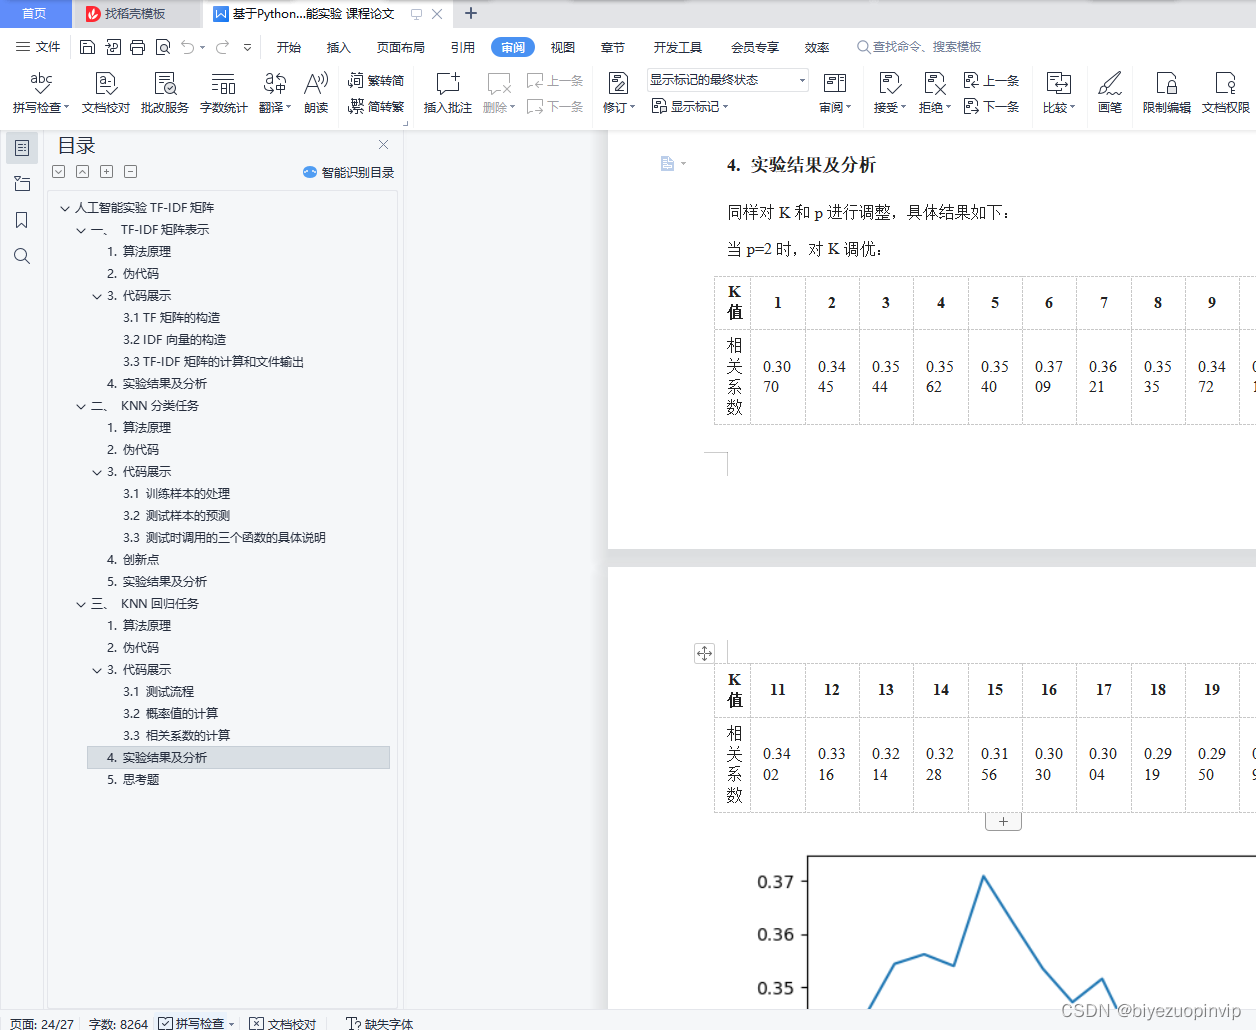
Task: Toggle 文档校对 in status bar
Action: pos(283,1023)
